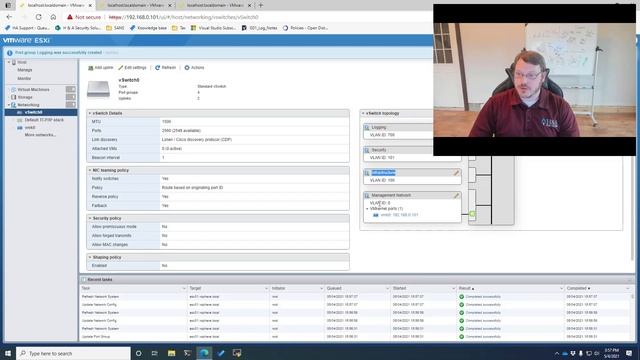
Task: Open File Explorer from taskbar
Action: pyautogui.click(x=171, y=353)
